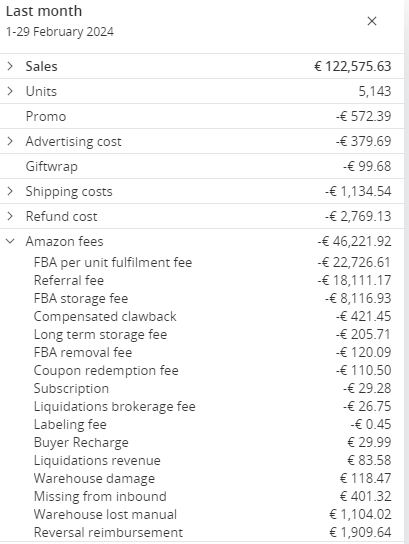Click the Reversal reimbursement amount
The height and width of the screenshot is (544, 409).
tap(360, 532)
